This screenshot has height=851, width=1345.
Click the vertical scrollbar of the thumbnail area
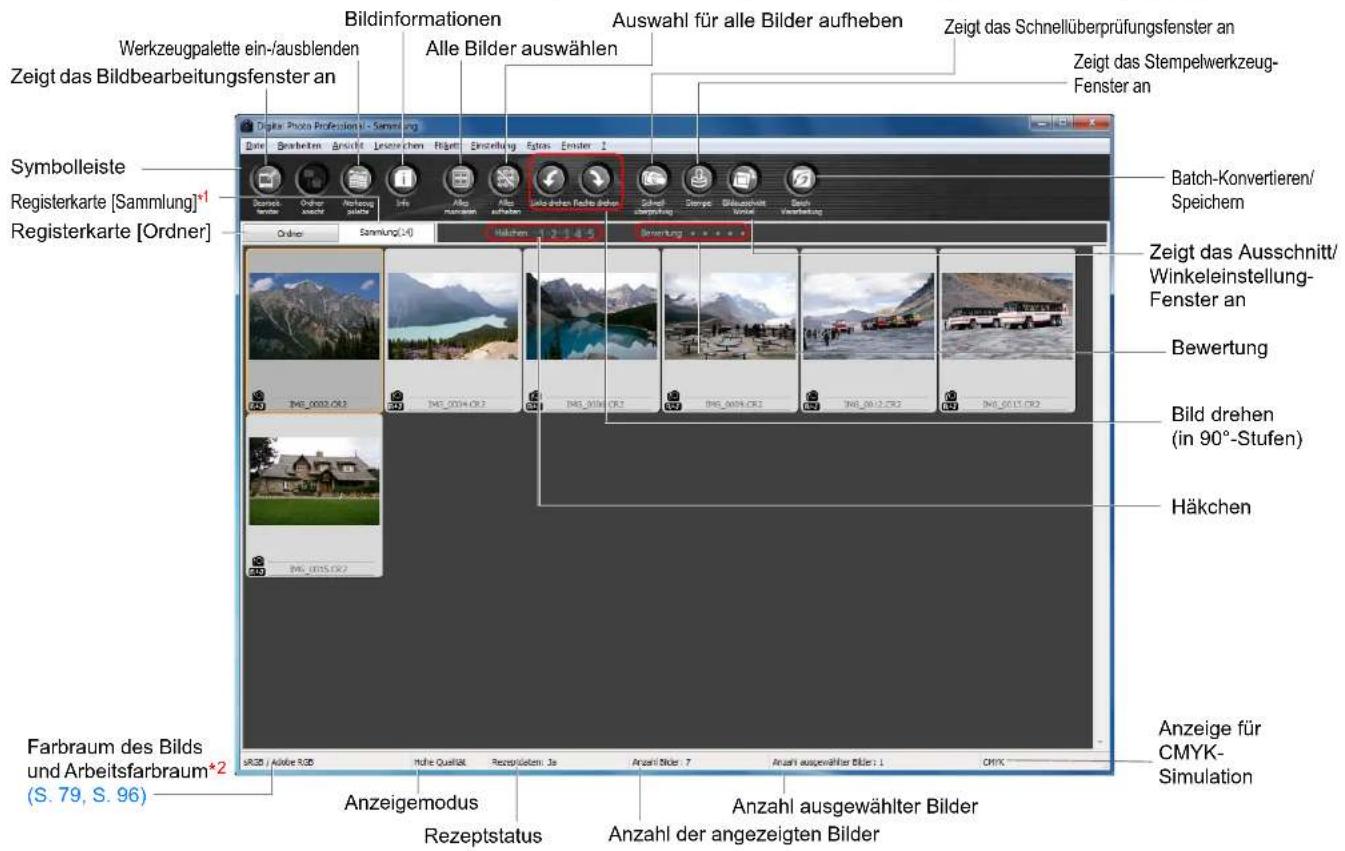click(1100, 495)
